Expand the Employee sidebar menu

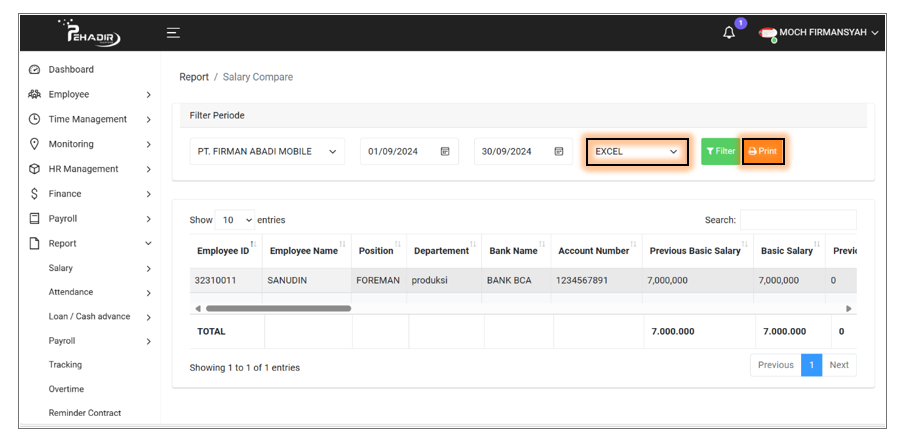pos(90,94)
